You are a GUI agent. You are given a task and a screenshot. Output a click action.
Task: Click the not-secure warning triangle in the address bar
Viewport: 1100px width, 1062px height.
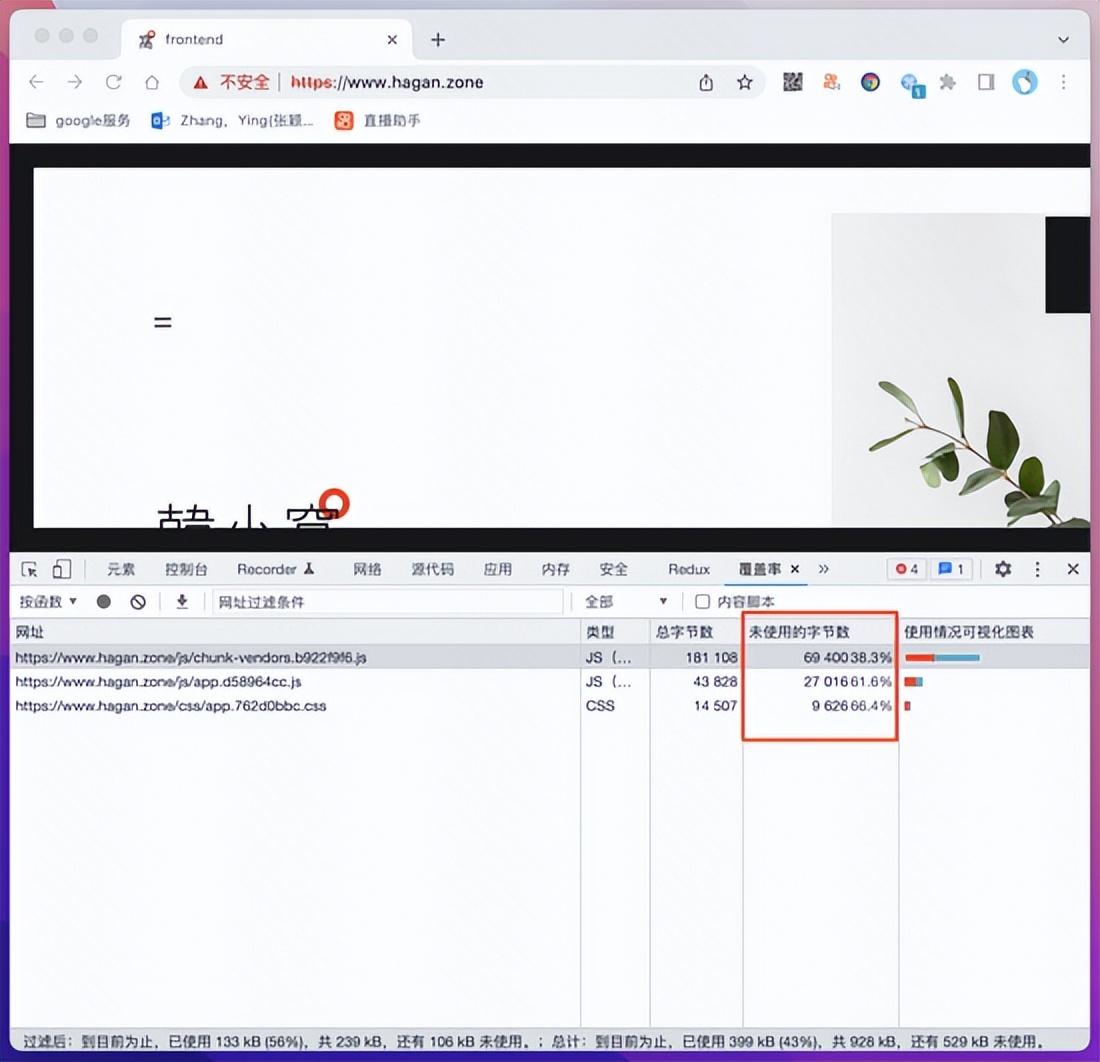201,83
